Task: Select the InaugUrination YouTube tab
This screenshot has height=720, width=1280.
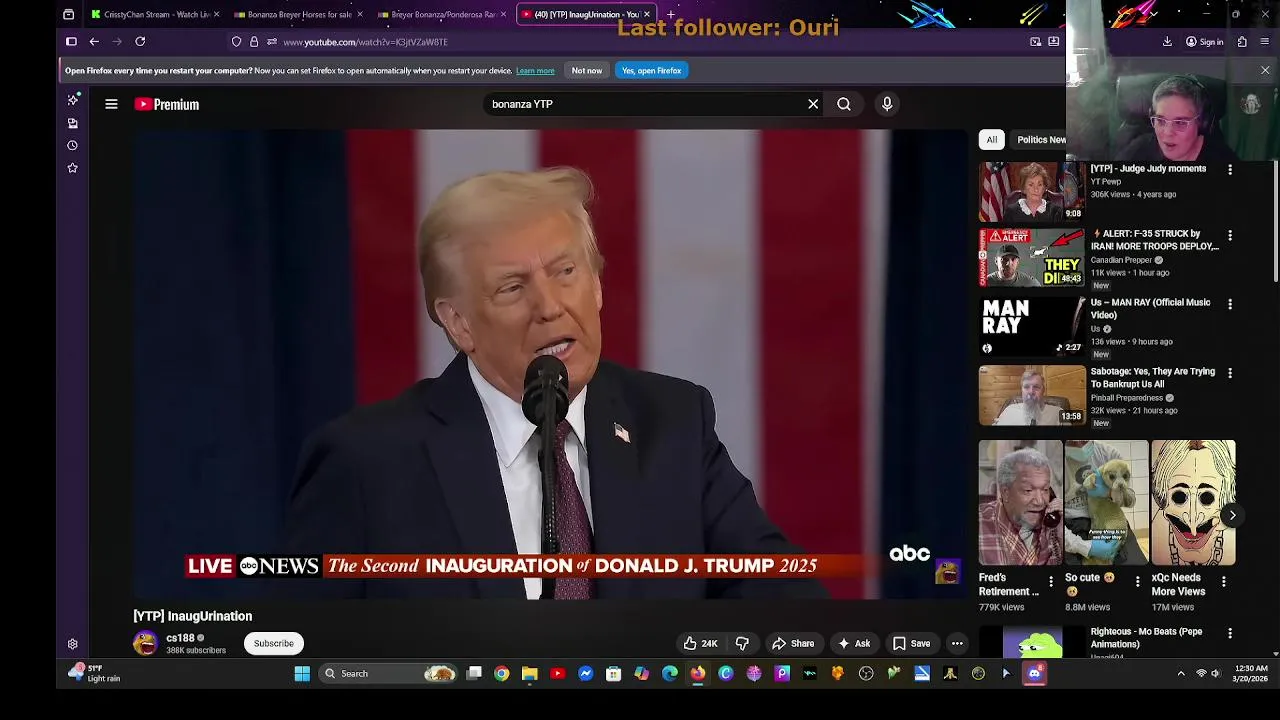Action: 586,14
